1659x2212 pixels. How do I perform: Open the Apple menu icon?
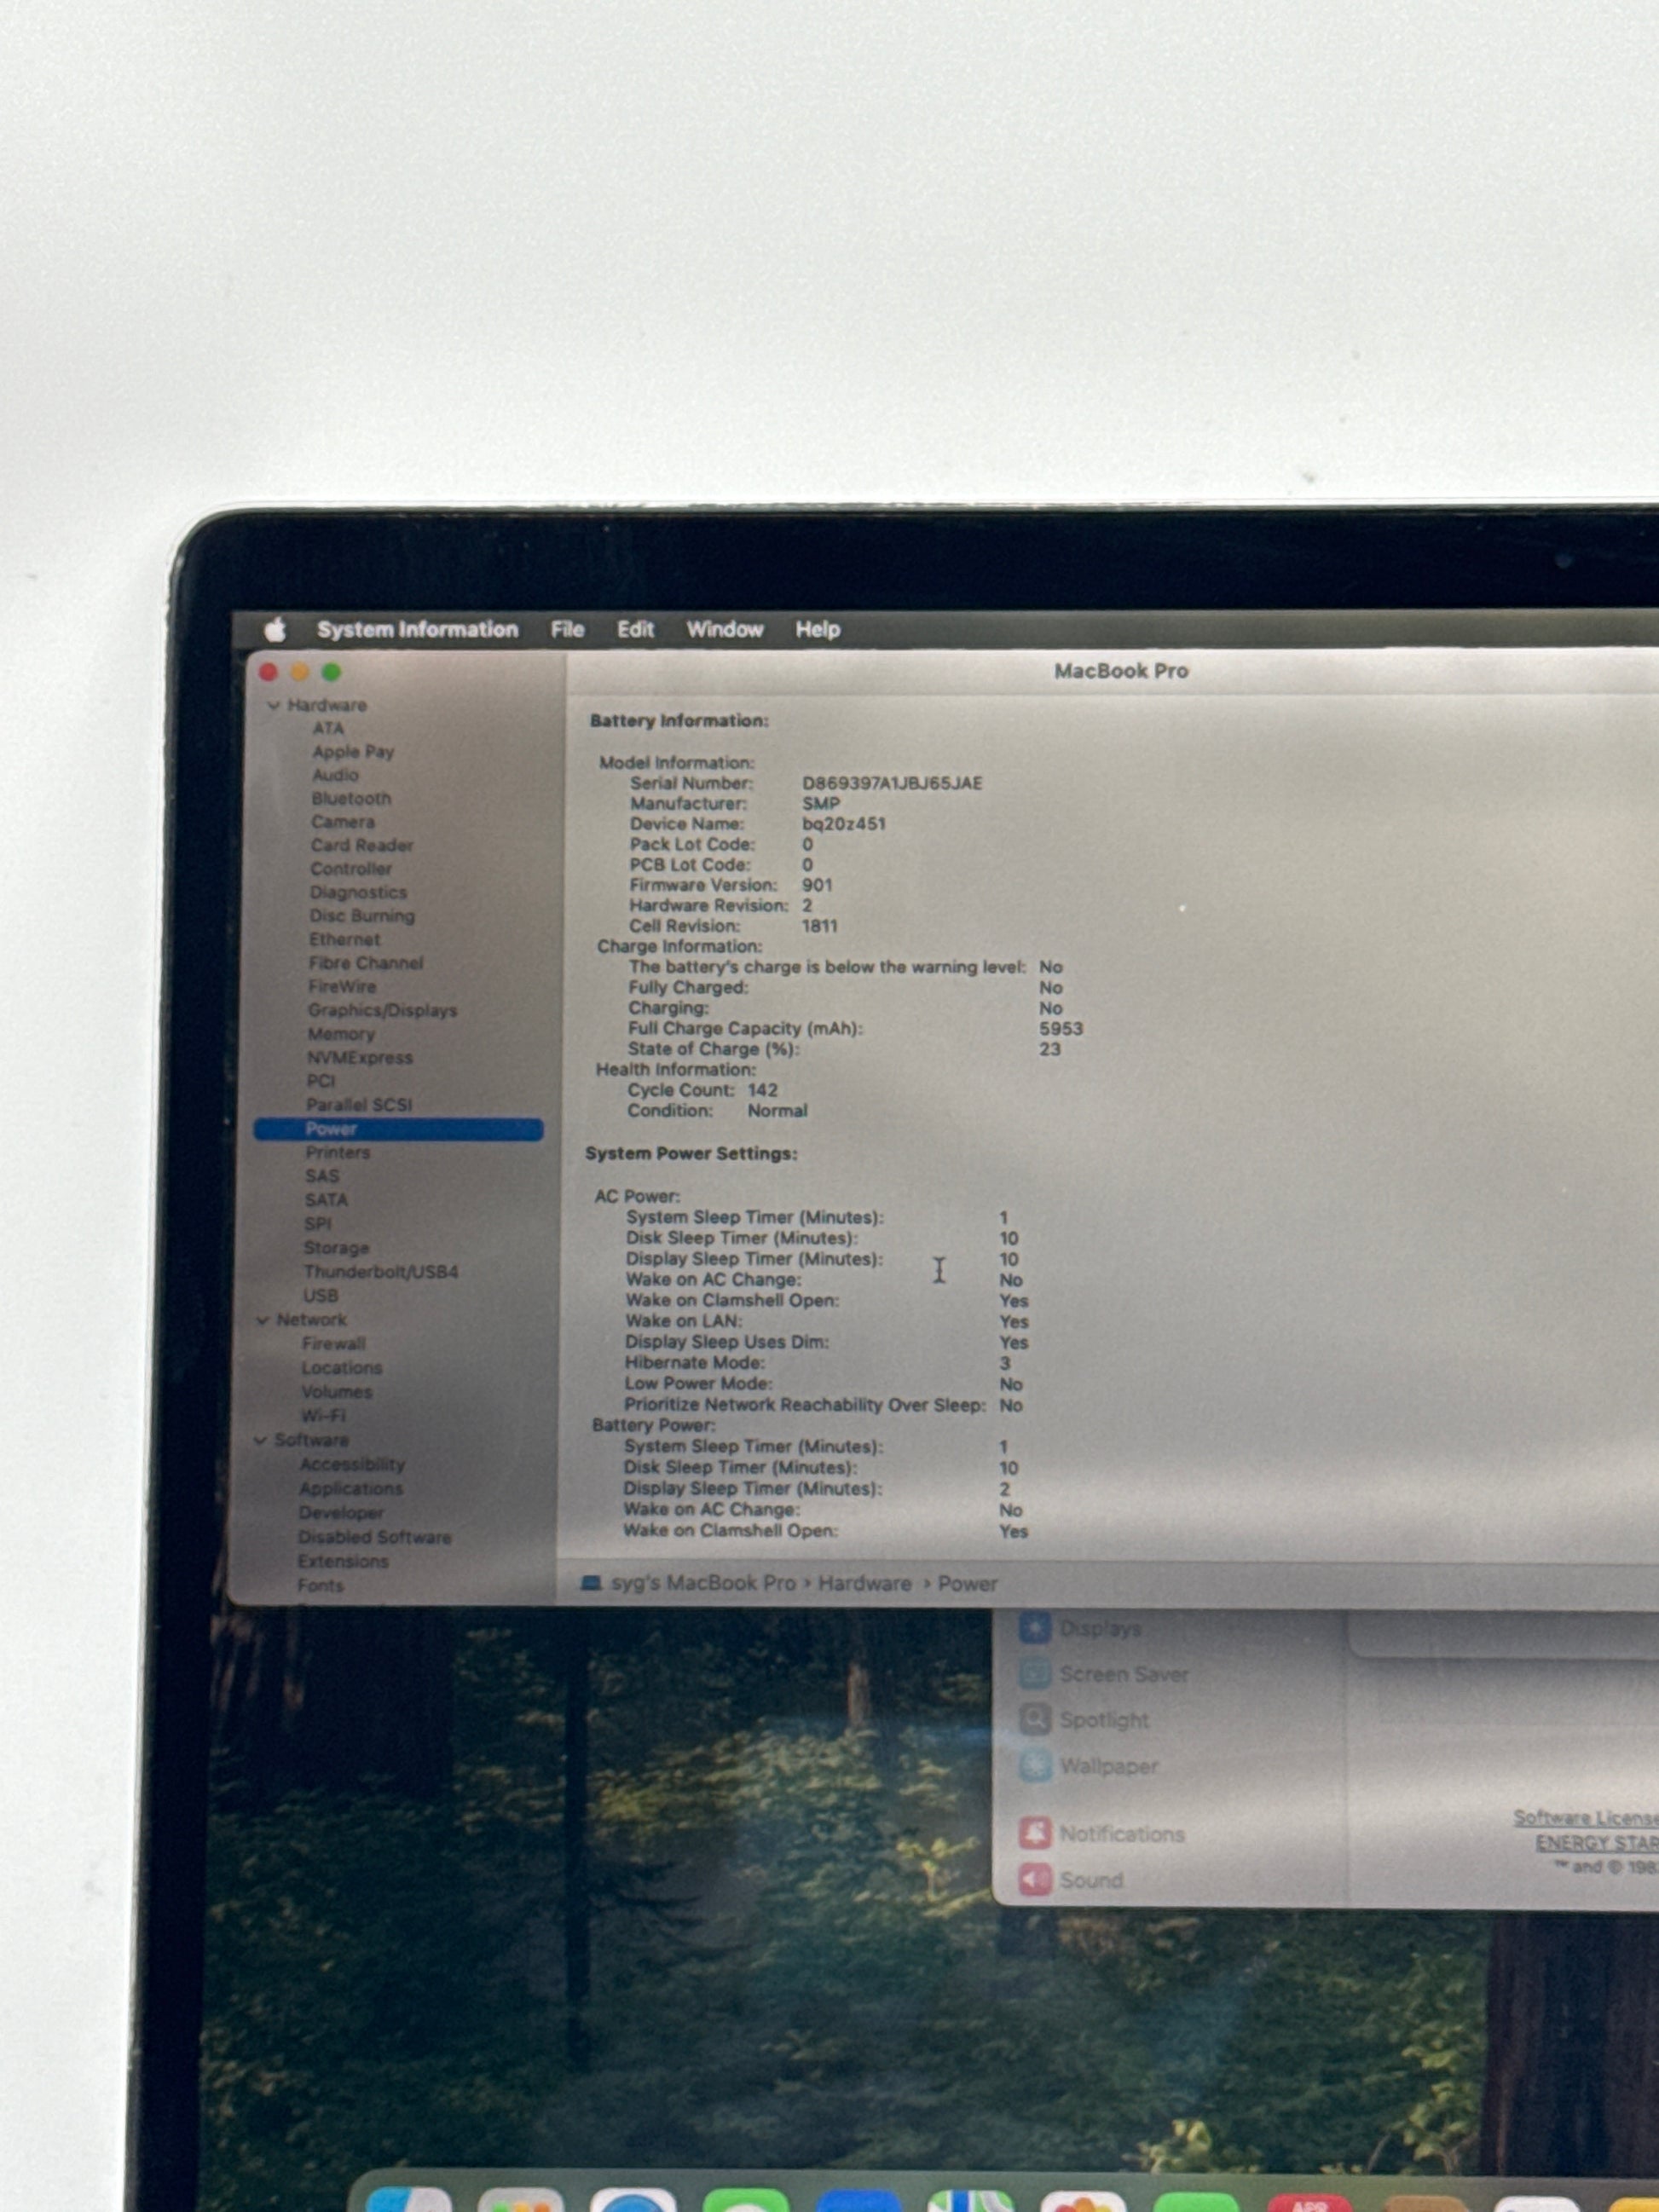point(275,629)
